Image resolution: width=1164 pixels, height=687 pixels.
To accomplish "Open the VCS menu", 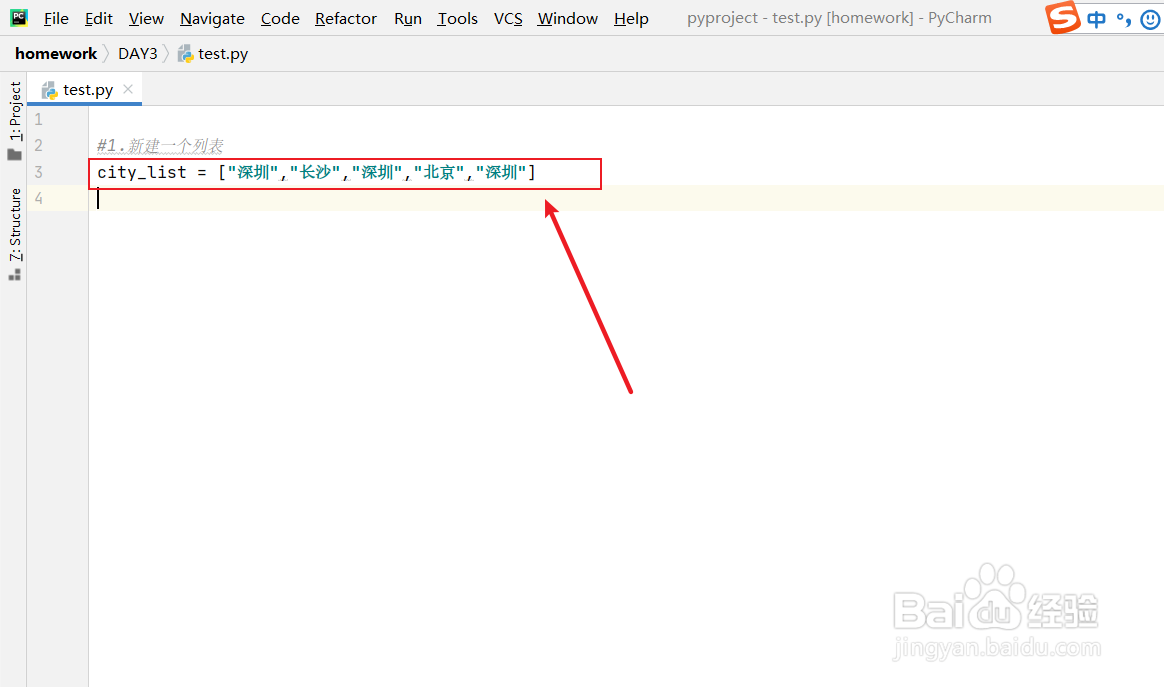I will (508, 19).
